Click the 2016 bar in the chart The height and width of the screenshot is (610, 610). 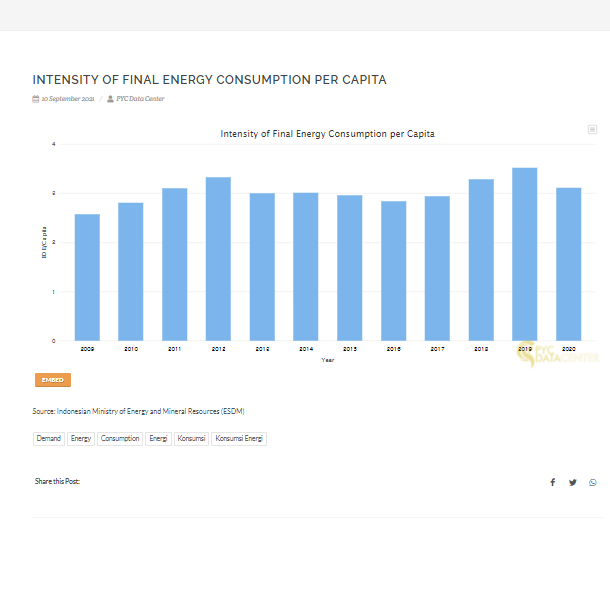click(394, 271)
